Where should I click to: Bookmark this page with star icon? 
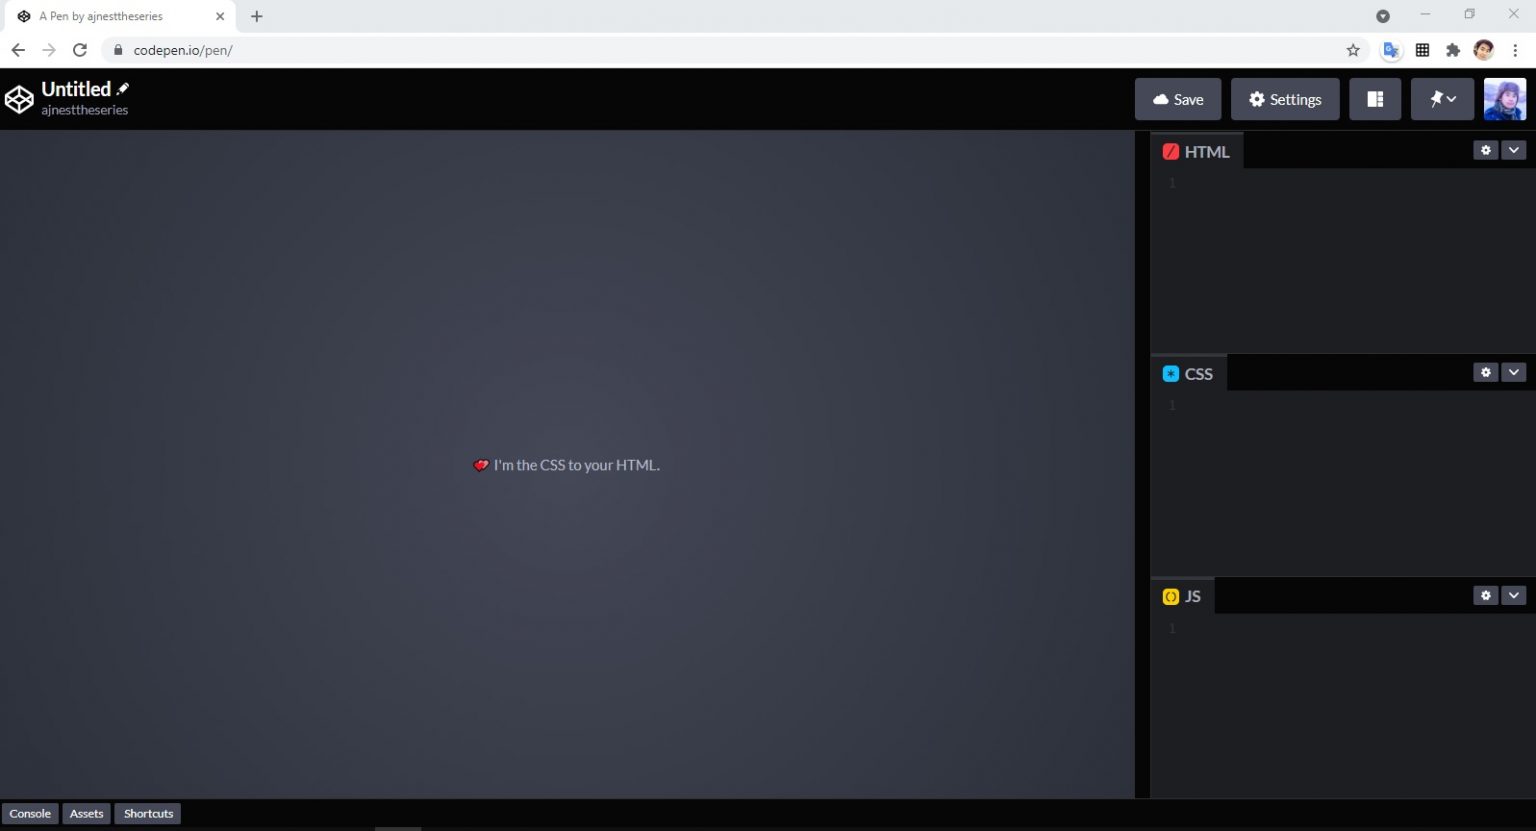(1353, 50)
